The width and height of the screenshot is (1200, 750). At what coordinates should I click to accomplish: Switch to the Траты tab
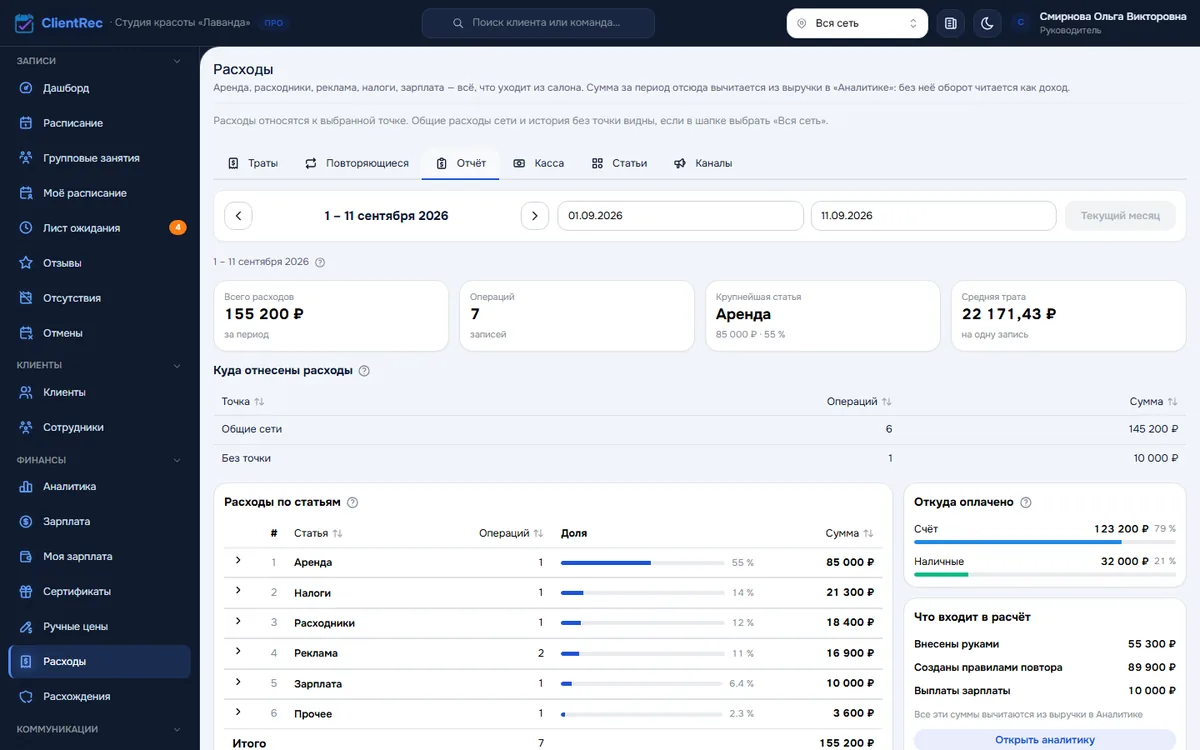pos(252,163)
